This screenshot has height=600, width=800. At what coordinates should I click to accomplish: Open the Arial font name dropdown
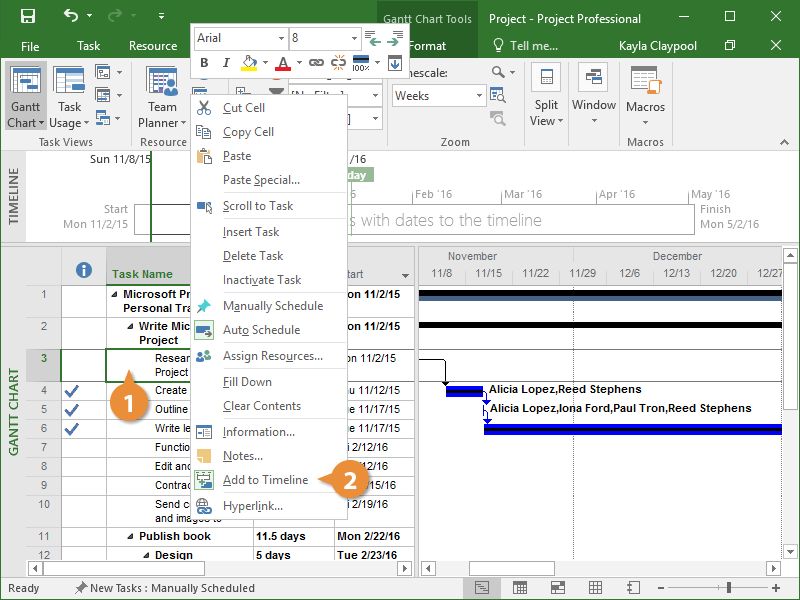point(281,38)
